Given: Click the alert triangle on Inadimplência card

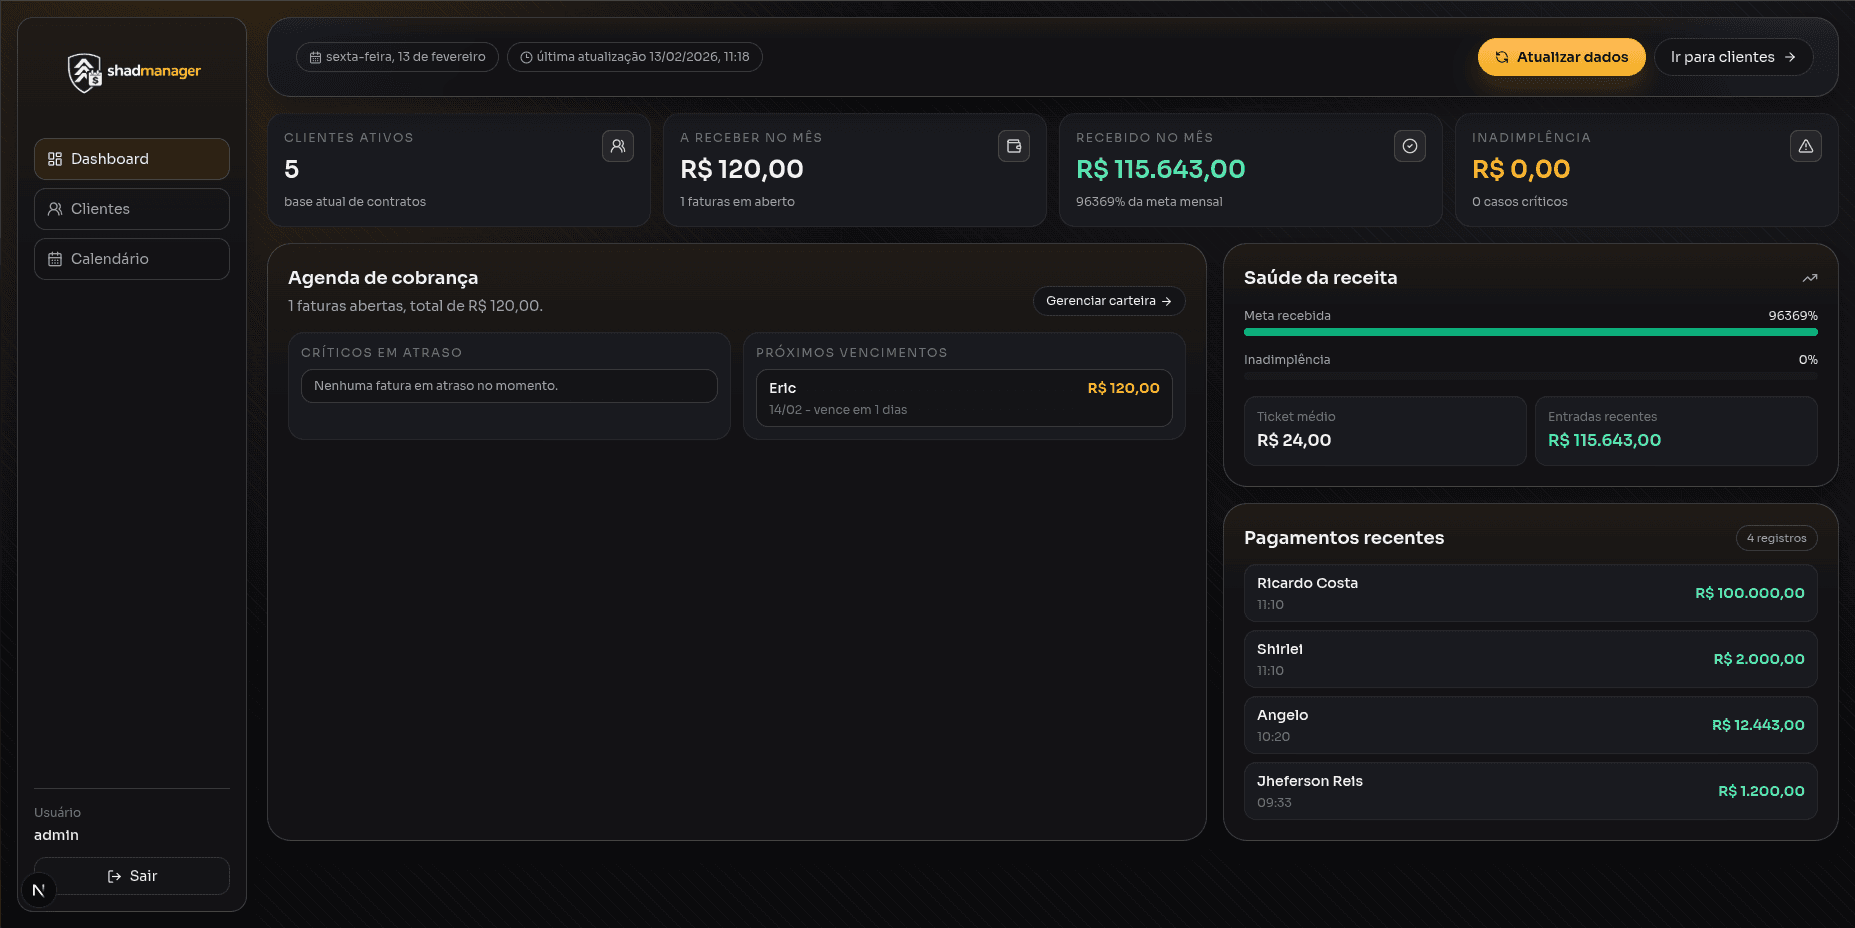Looking at the screenshot, I should pos(1806,146).
